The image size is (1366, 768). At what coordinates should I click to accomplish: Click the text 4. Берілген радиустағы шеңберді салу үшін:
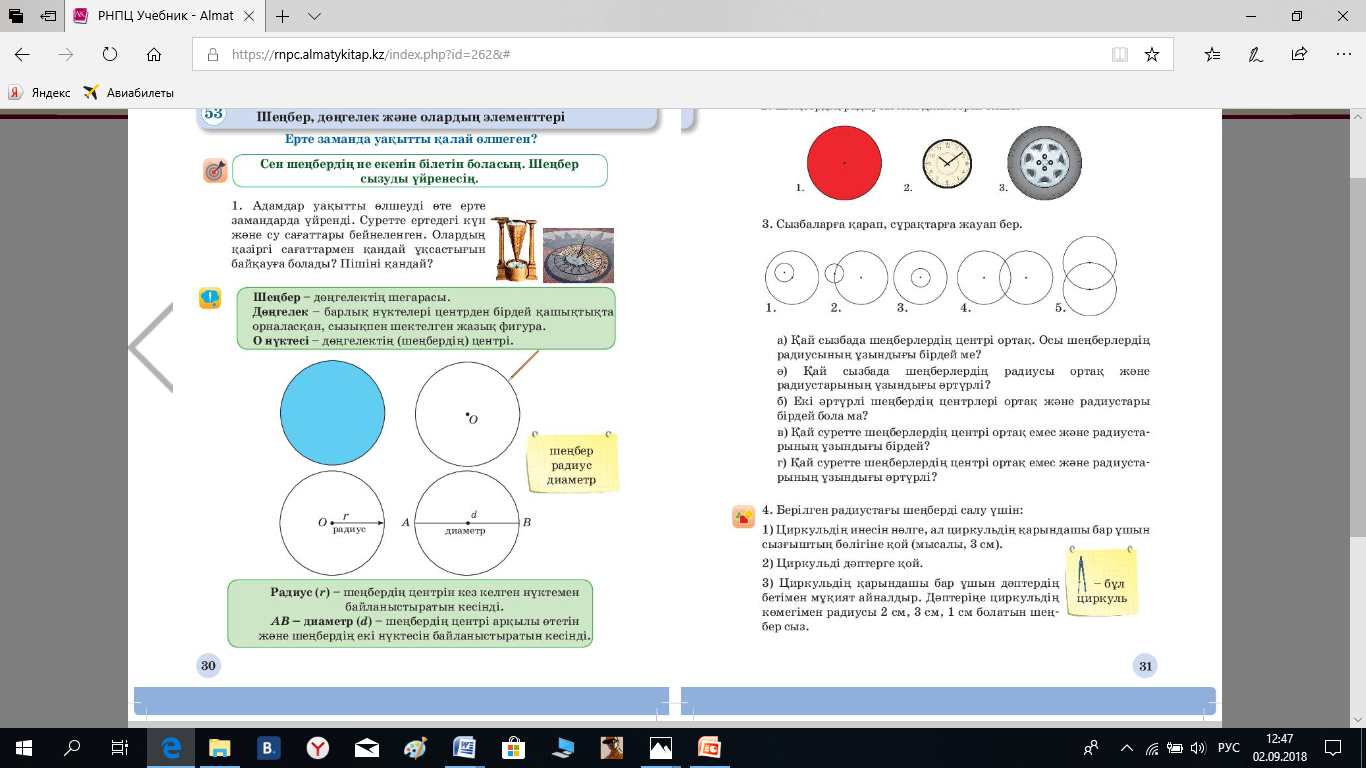(892, 512)
